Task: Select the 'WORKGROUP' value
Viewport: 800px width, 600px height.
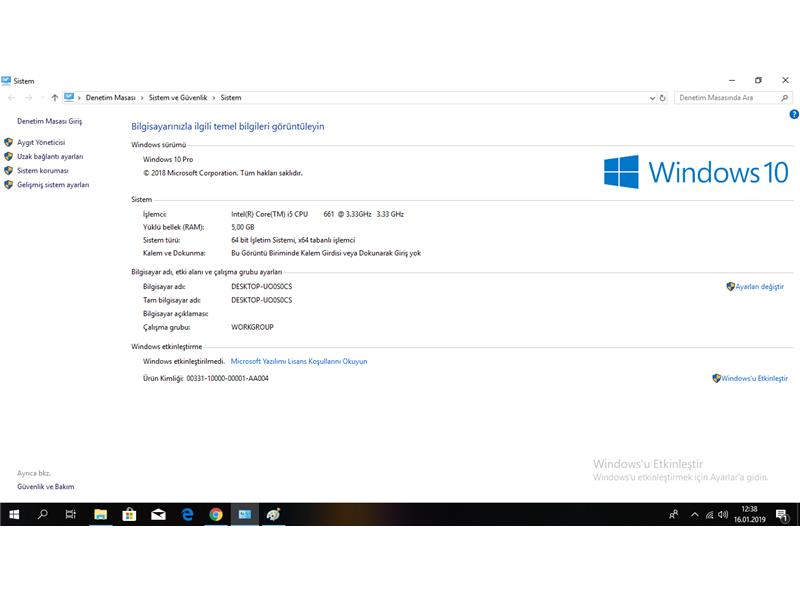Action: (x=252, y=327)
